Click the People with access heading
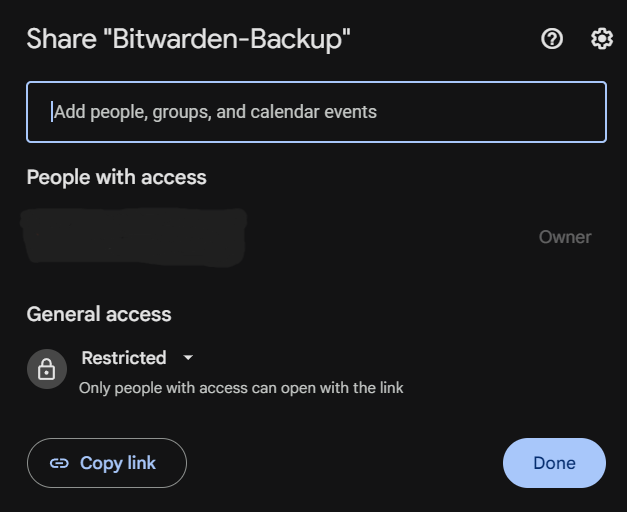 (116, 177)
